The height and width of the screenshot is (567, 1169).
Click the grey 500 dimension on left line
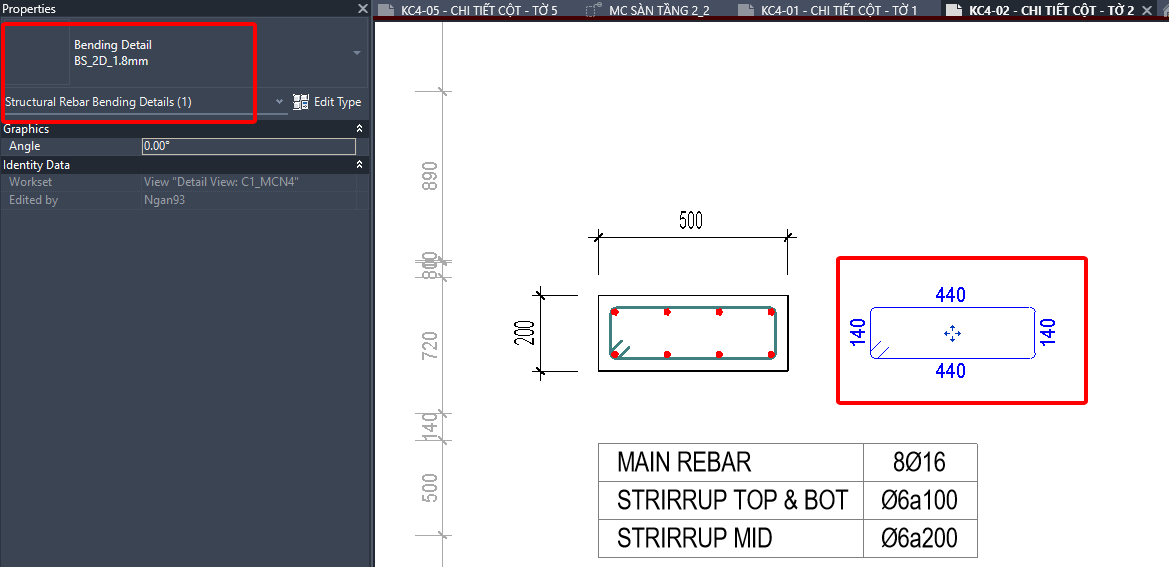click(430, 488)
